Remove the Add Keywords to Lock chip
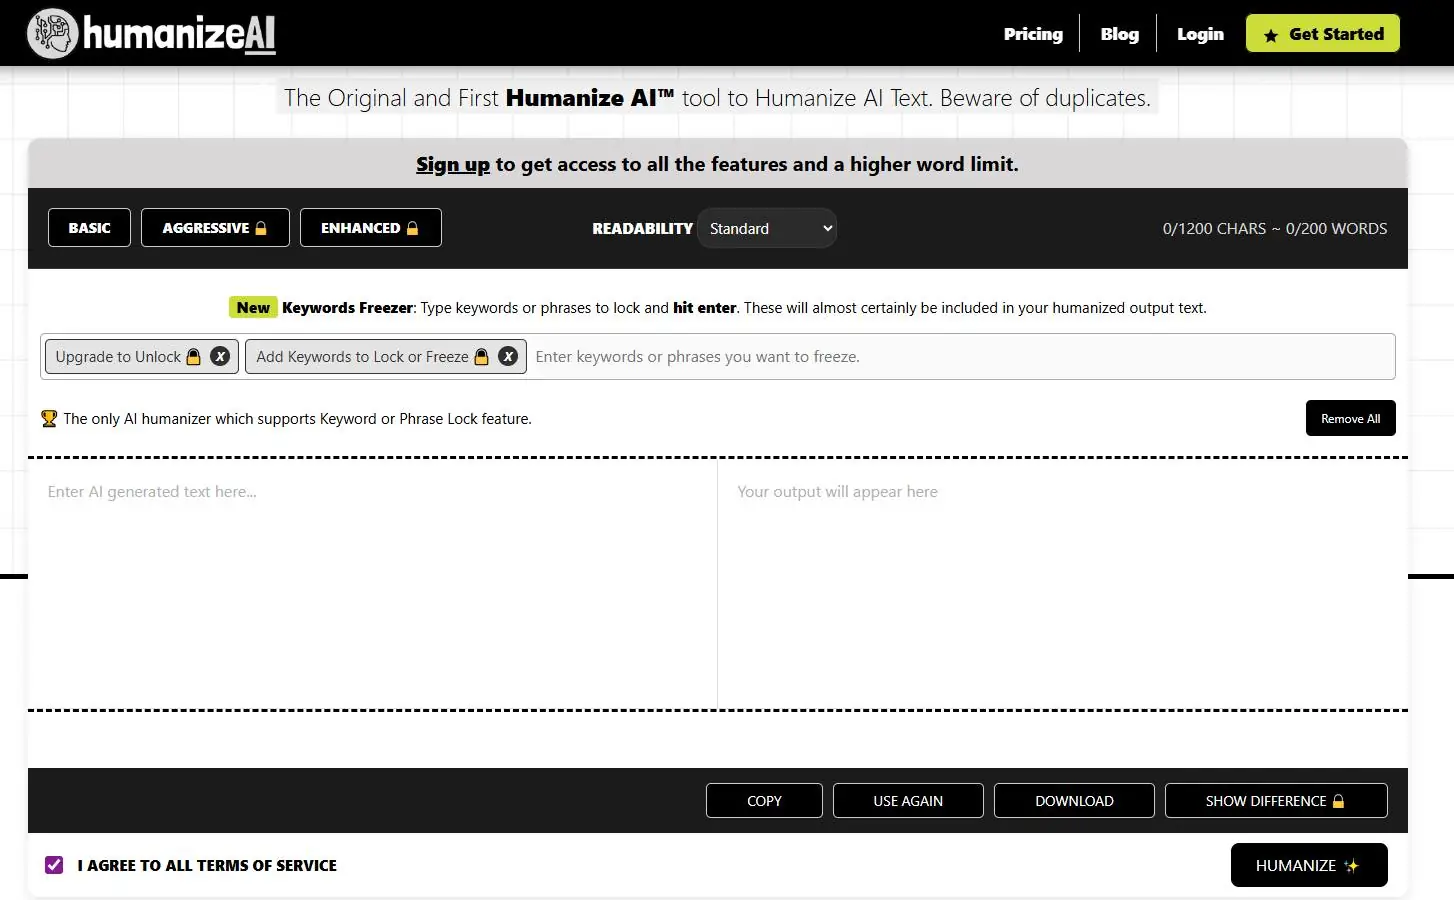1454x900 pixels. (508, 356)
